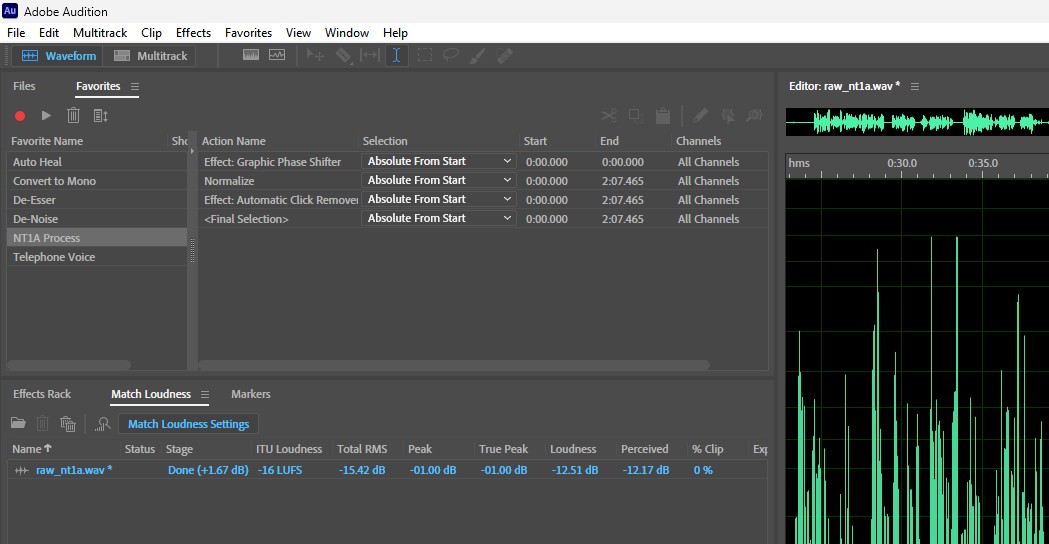Switch to Waveform view

60,56
